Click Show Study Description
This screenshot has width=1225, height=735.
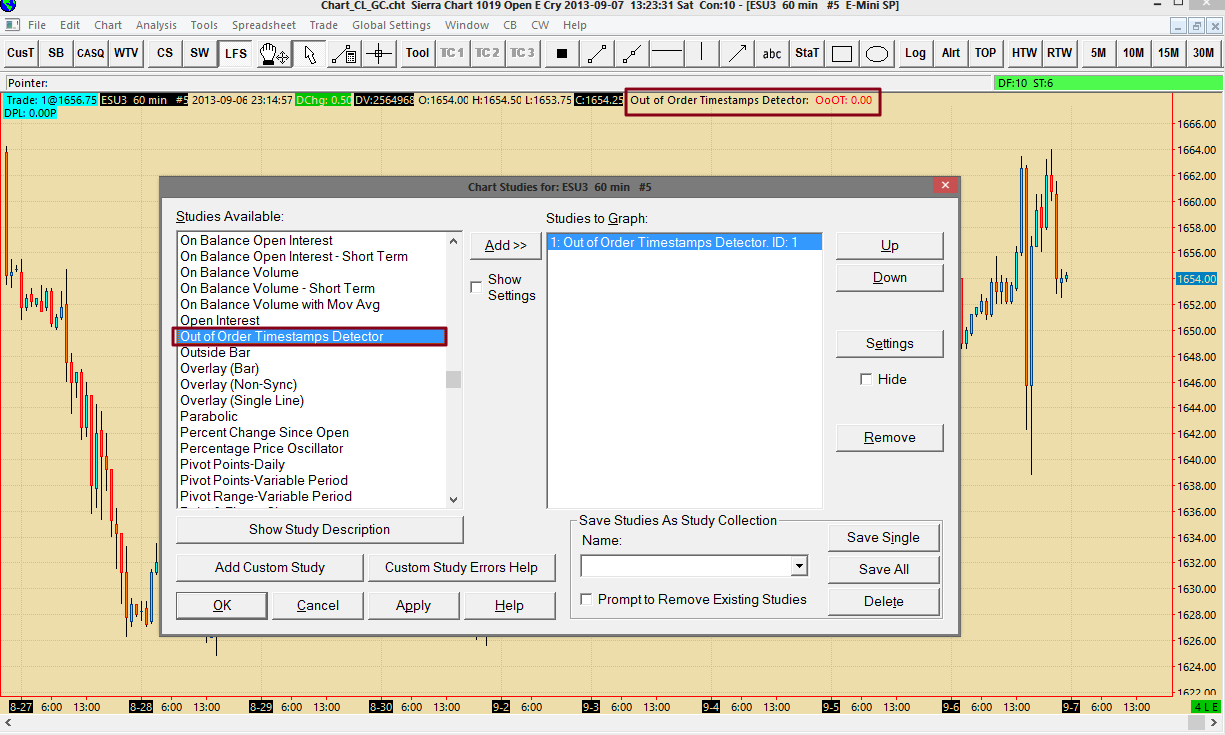point(320,529)
